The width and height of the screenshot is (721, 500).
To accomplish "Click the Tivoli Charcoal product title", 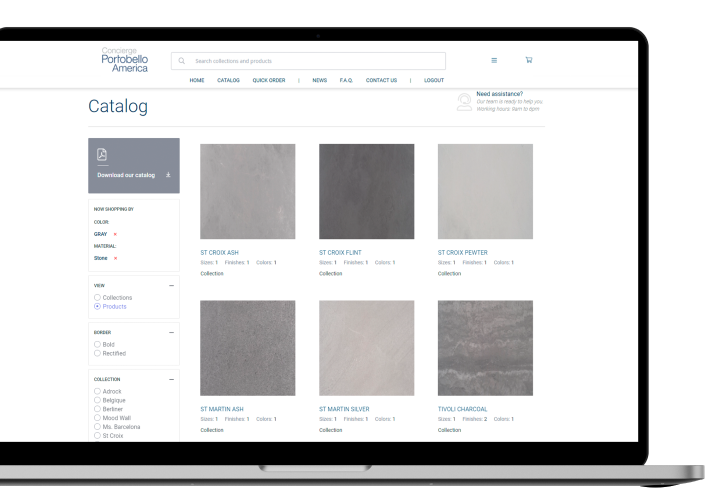I will (463, 409).
